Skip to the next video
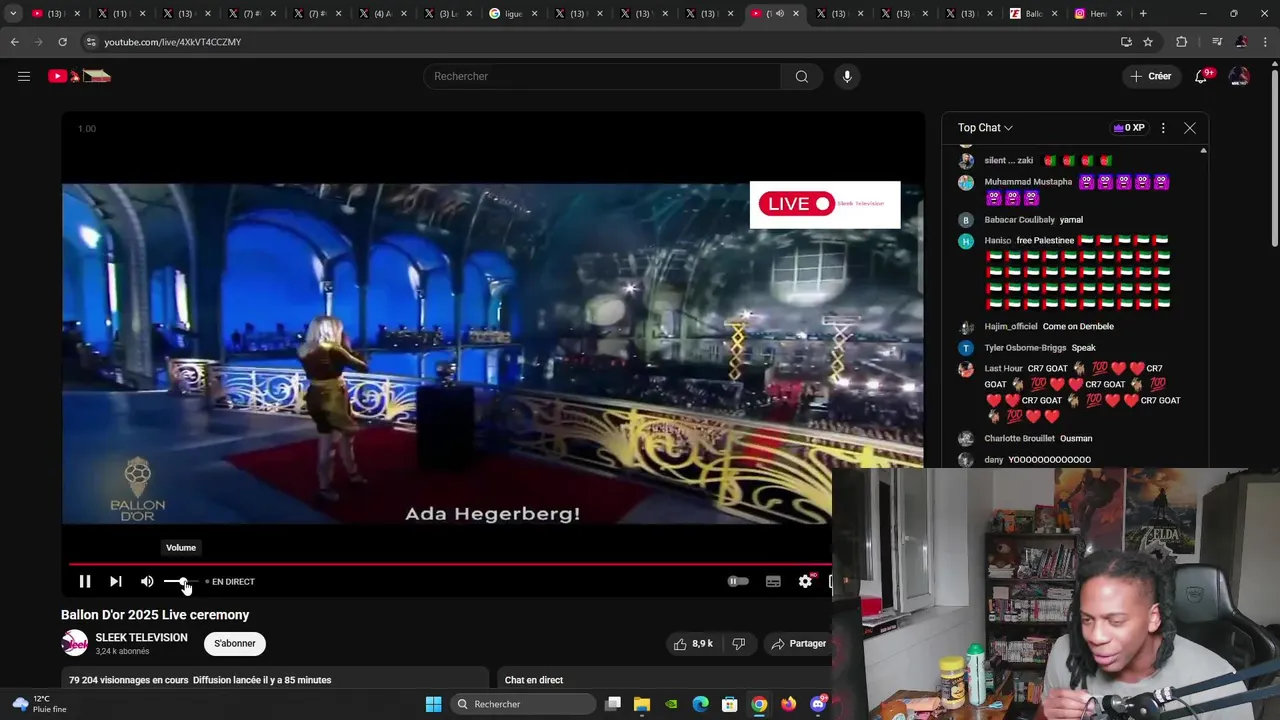 coord(116,581)
